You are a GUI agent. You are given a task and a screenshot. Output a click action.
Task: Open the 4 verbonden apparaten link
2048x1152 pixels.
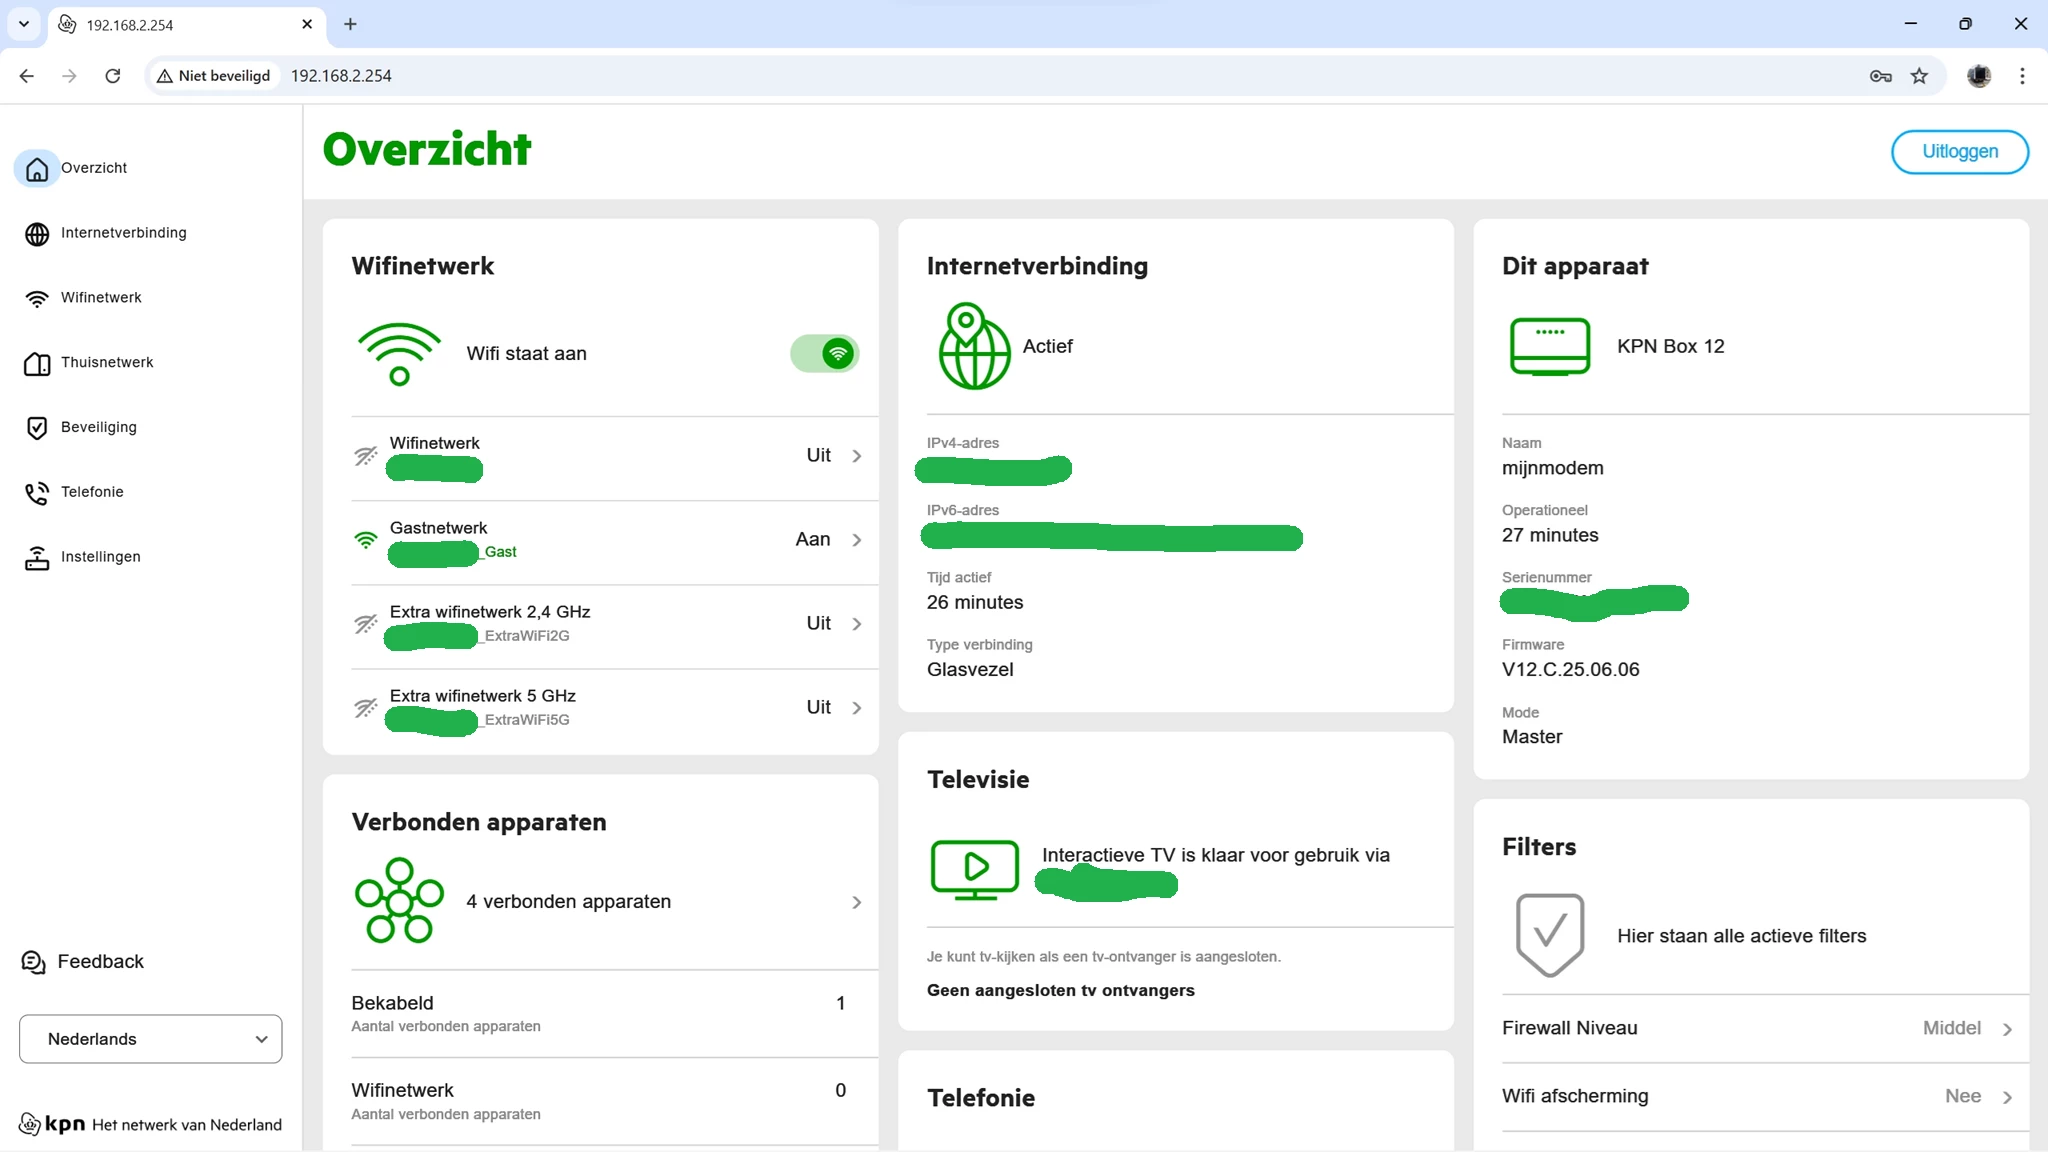[568, 902]
